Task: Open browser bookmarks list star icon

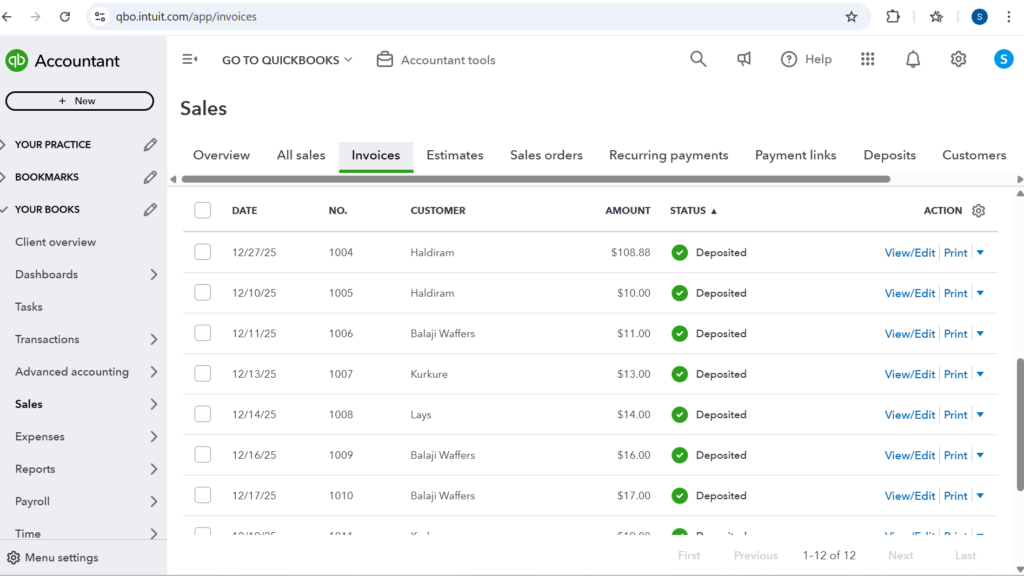Action: point(936,16)
